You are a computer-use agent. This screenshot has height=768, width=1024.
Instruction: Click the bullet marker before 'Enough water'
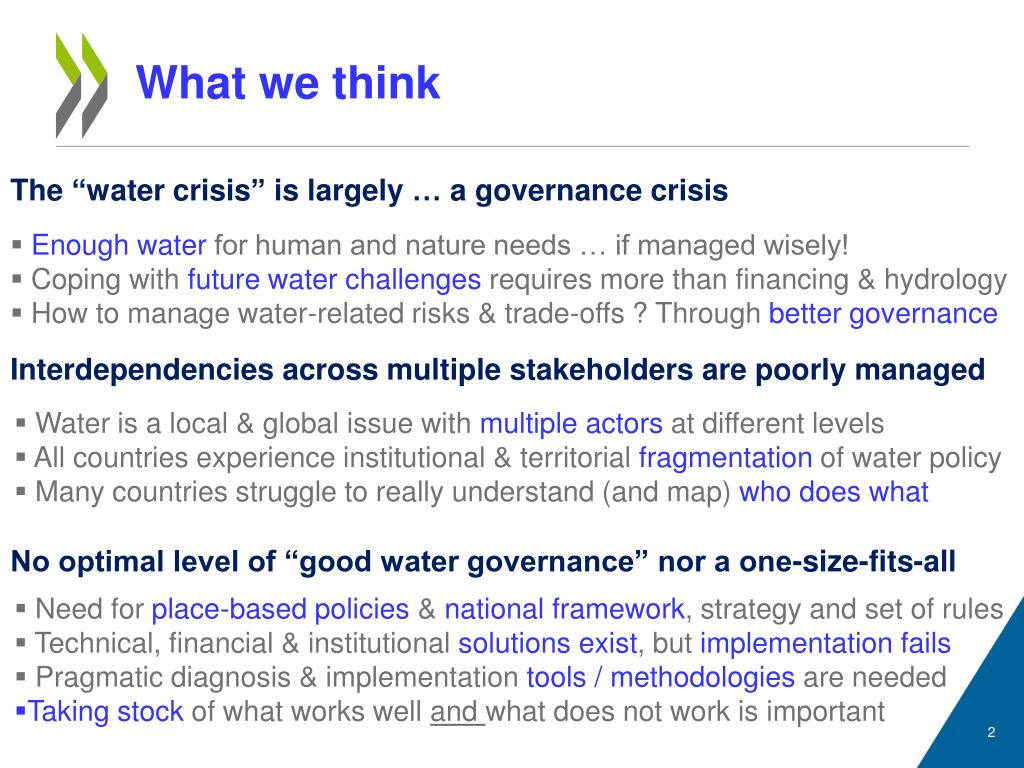click(17, 246)
